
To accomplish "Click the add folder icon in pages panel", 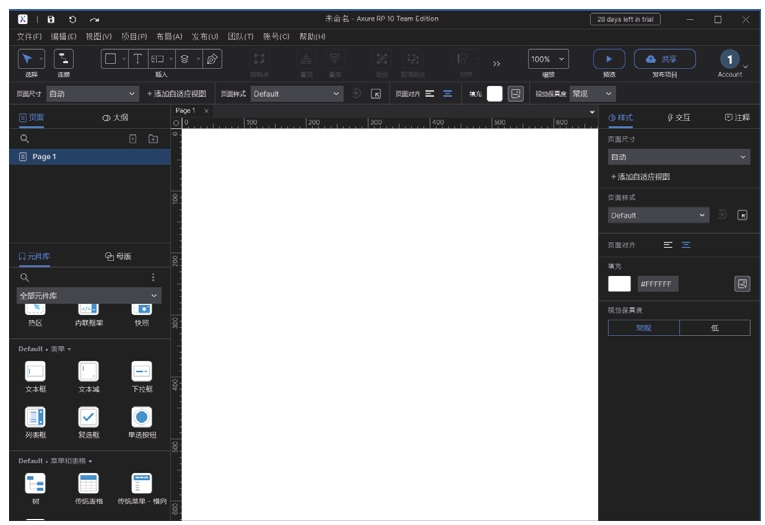I will 153,138.
